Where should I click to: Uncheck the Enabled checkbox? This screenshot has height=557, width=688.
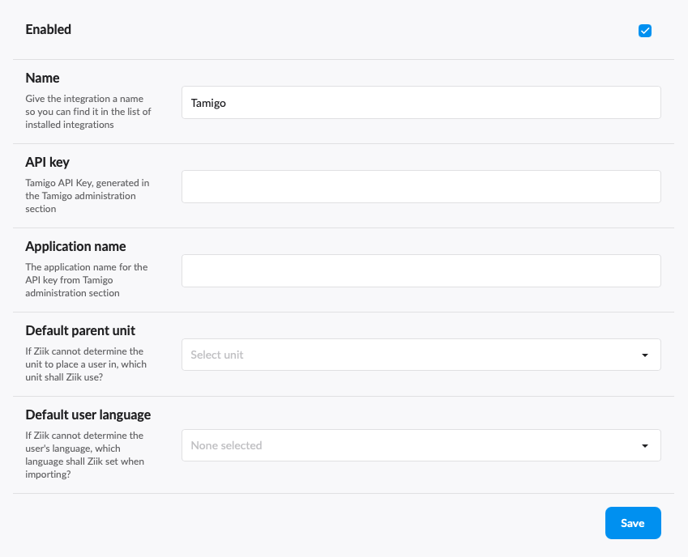tap(645, 31)
